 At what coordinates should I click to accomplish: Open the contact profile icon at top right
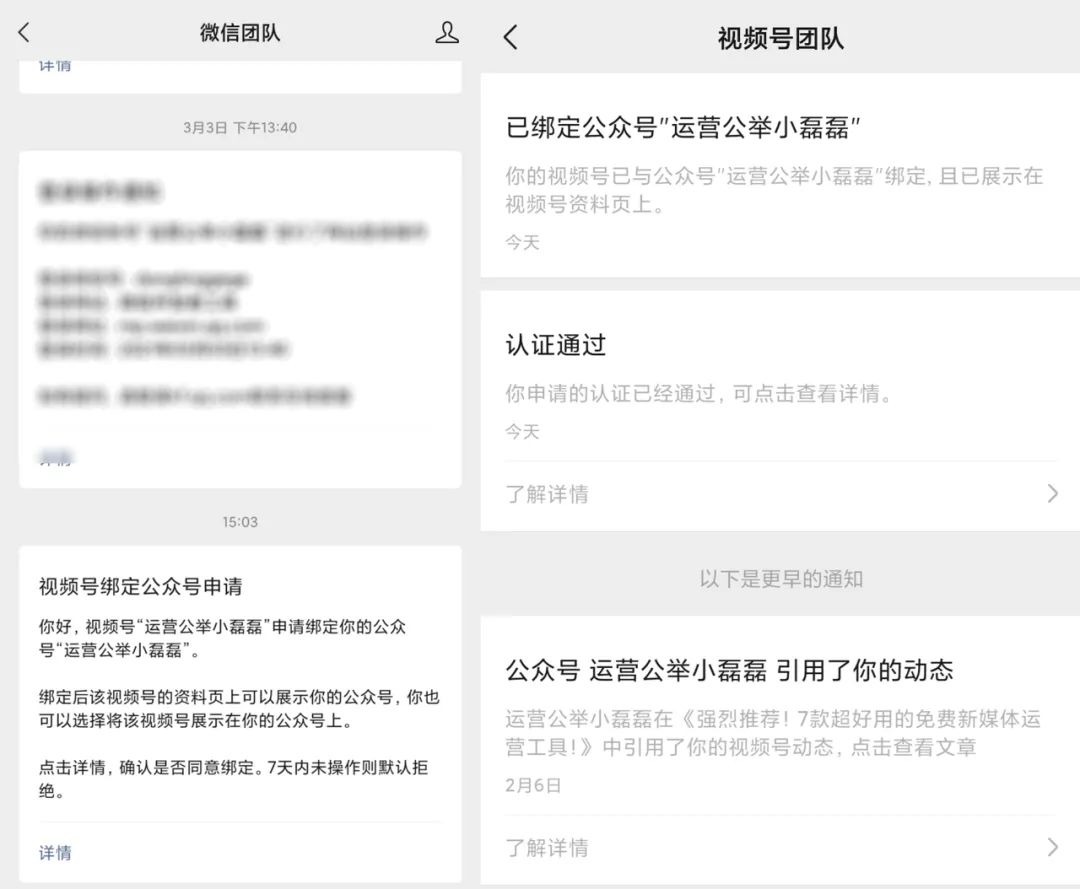447,32
